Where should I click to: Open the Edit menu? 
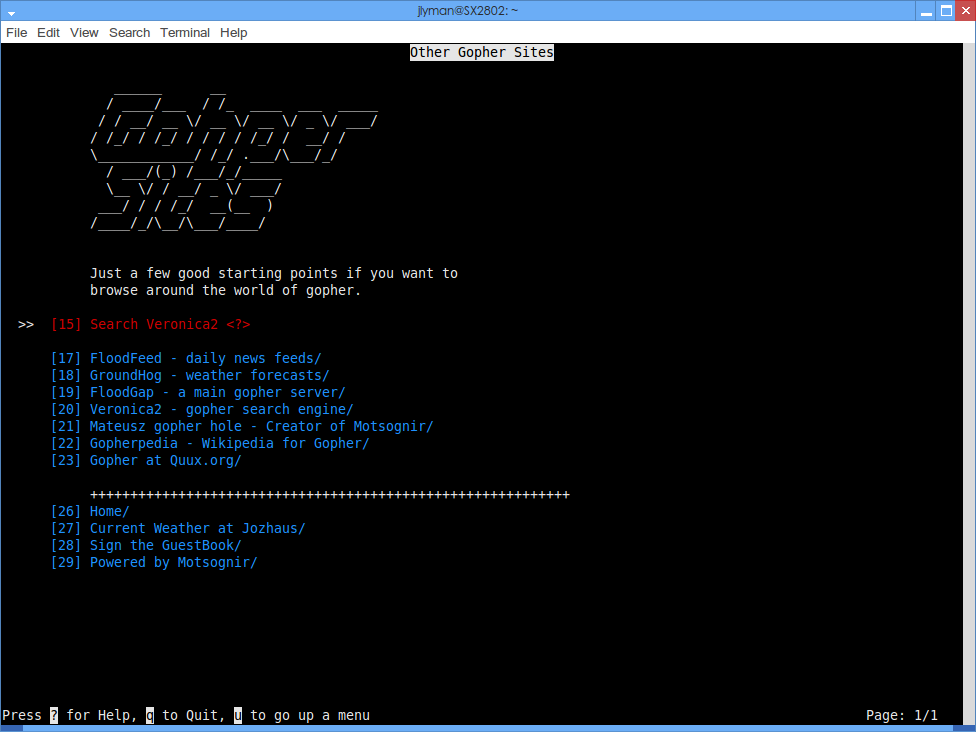(48, 33)
